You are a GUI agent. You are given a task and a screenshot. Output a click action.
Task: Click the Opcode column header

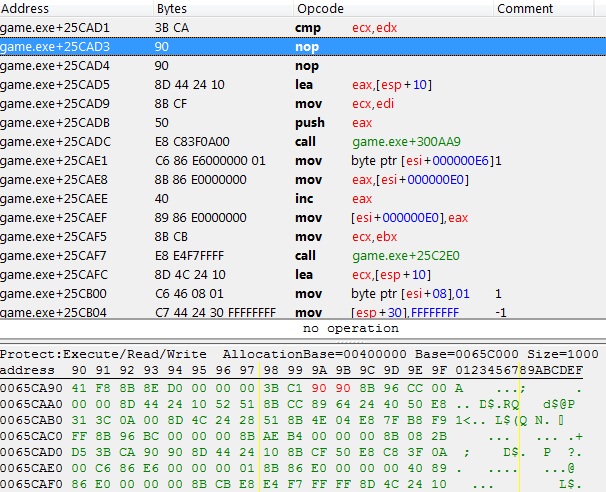pos(393,8)
